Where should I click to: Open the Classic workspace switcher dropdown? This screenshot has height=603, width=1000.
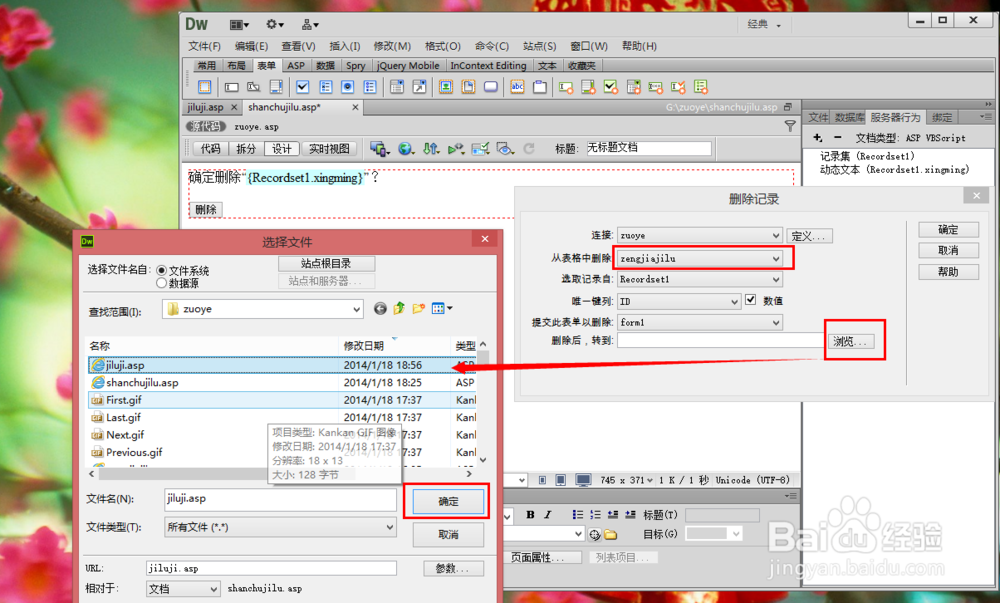[764, 24]
